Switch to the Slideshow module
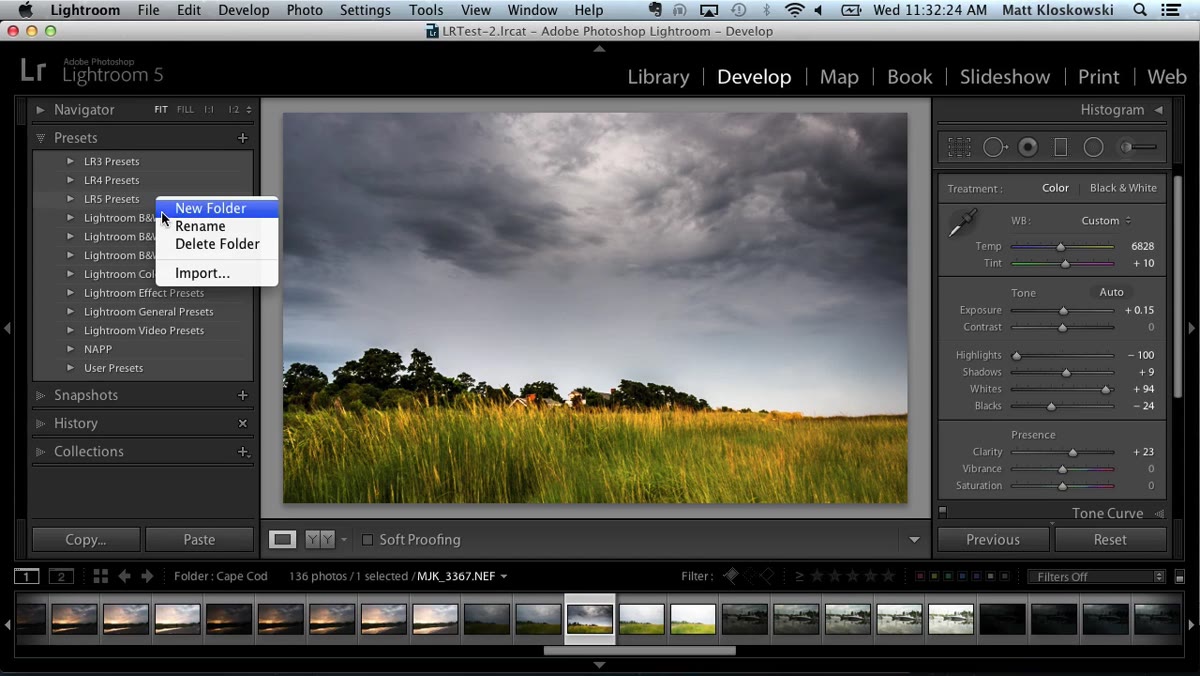 (x=1005, y=77)
